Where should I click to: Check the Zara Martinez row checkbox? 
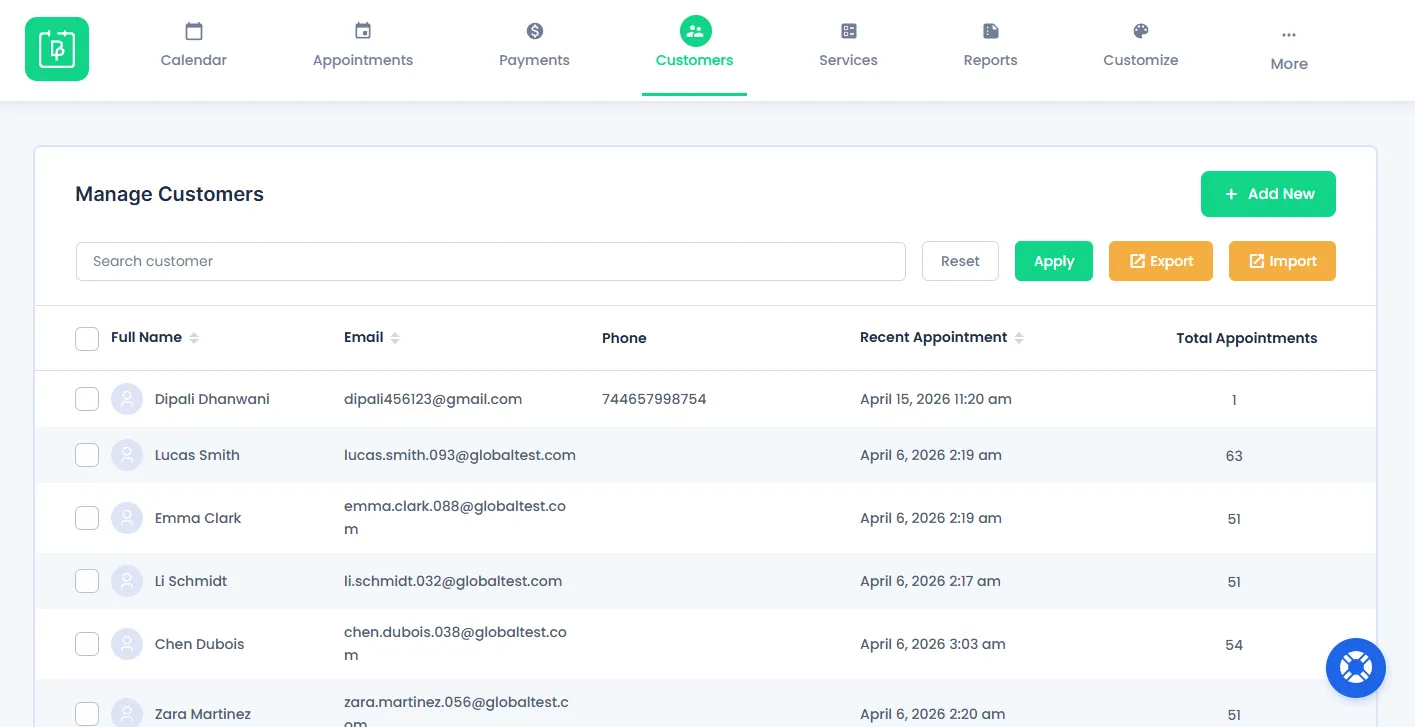pos(87,714)
